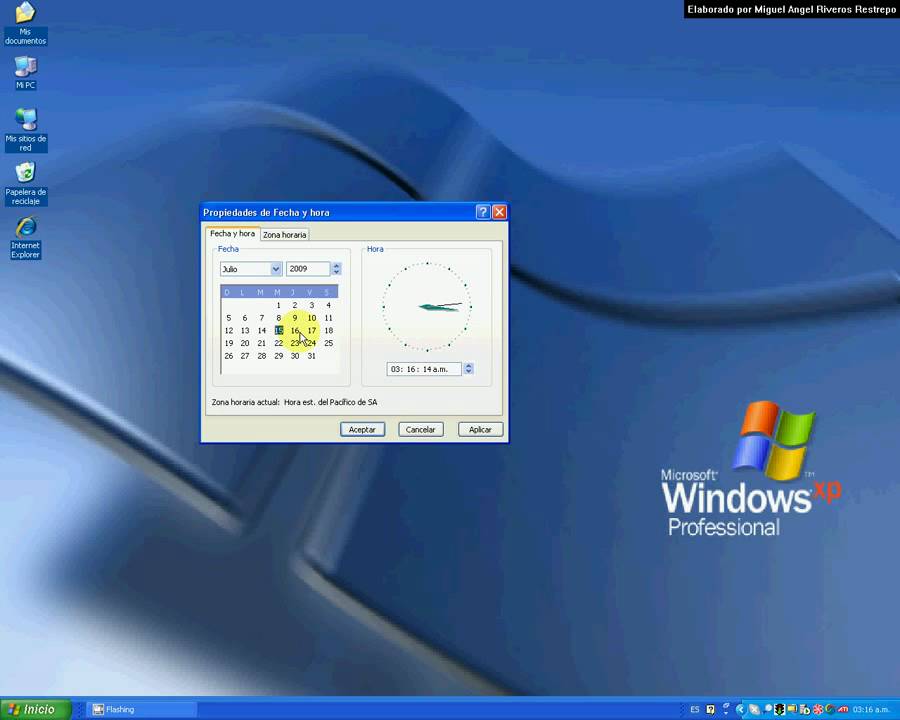This screenshot has width=900, height=720.
Task: Decrease the time with the down spinner
Action: pos(468,372)
